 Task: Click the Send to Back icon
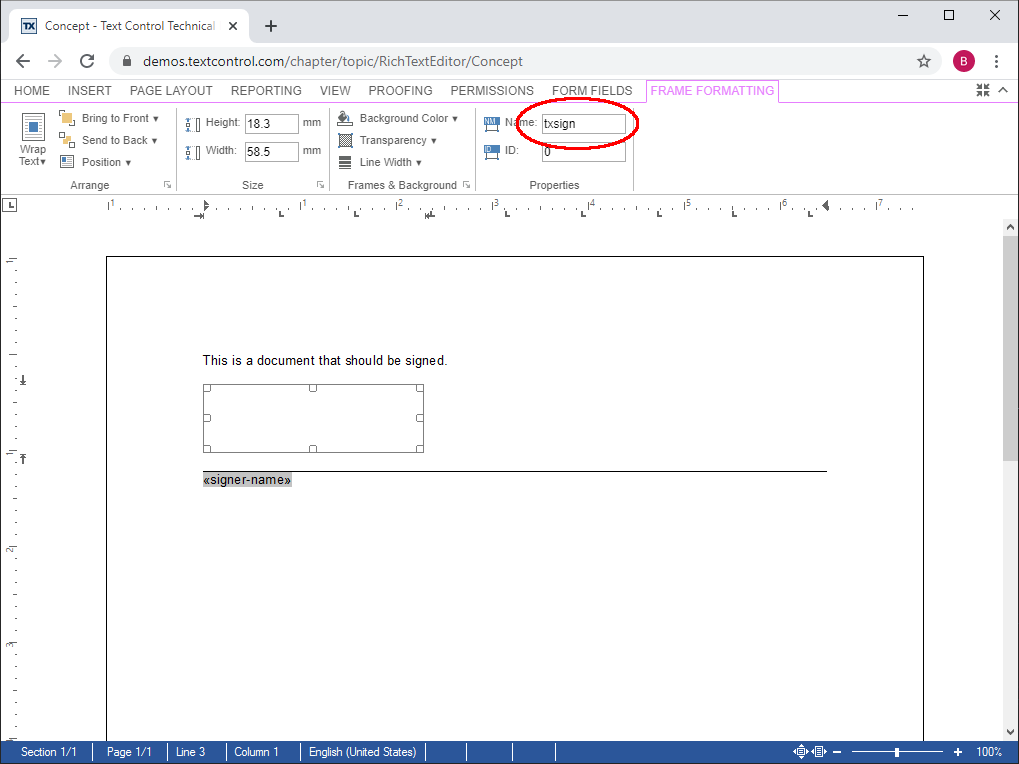(x=66, y=140)
